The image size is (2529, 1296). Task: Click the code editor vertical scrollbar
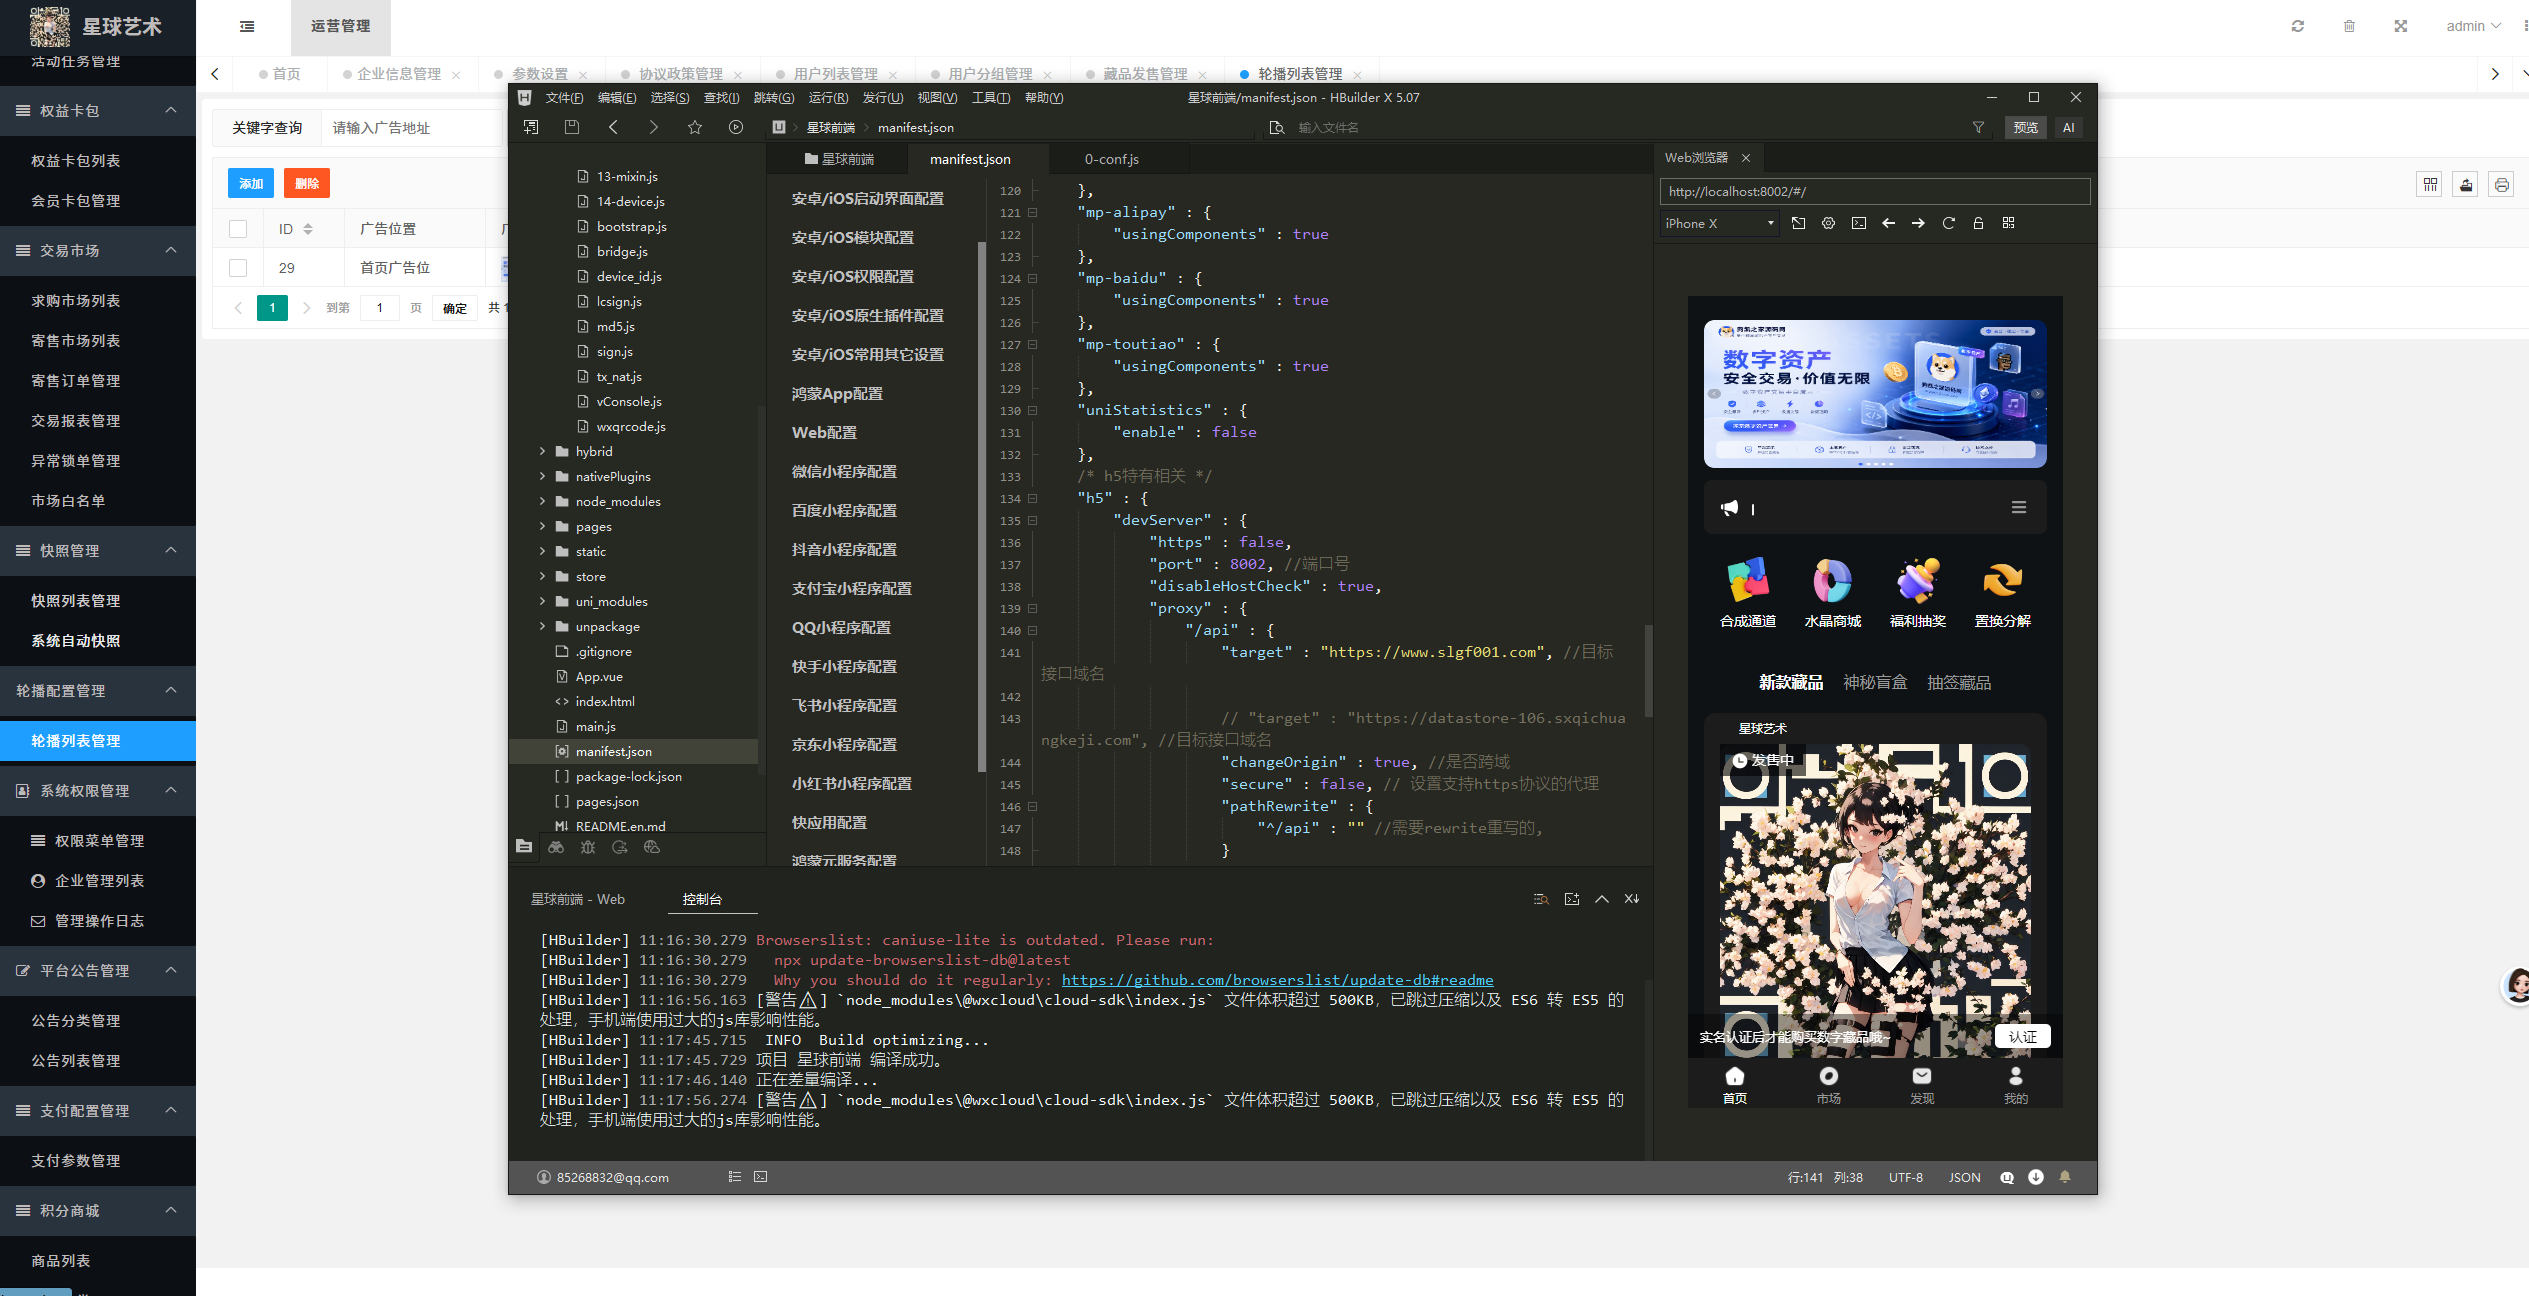1648,670
